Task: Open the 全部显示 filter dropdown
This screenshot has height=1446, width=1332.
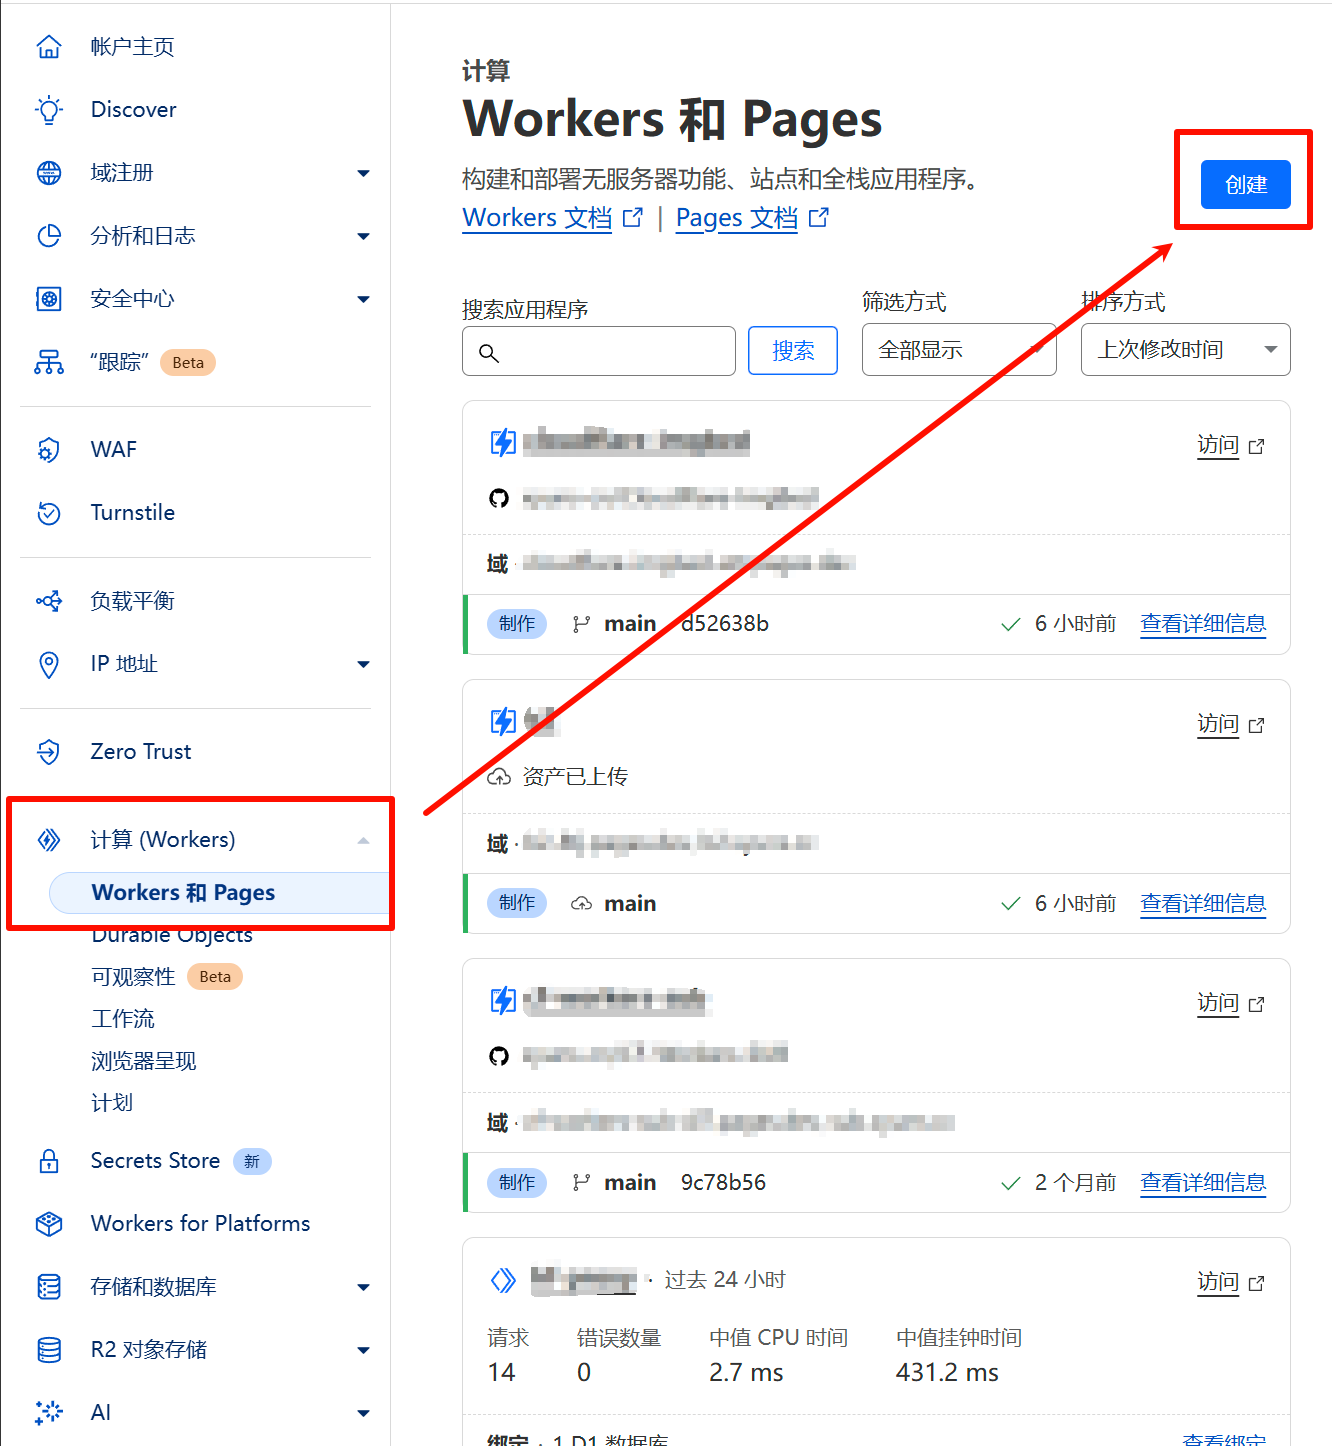Action: 959,350
